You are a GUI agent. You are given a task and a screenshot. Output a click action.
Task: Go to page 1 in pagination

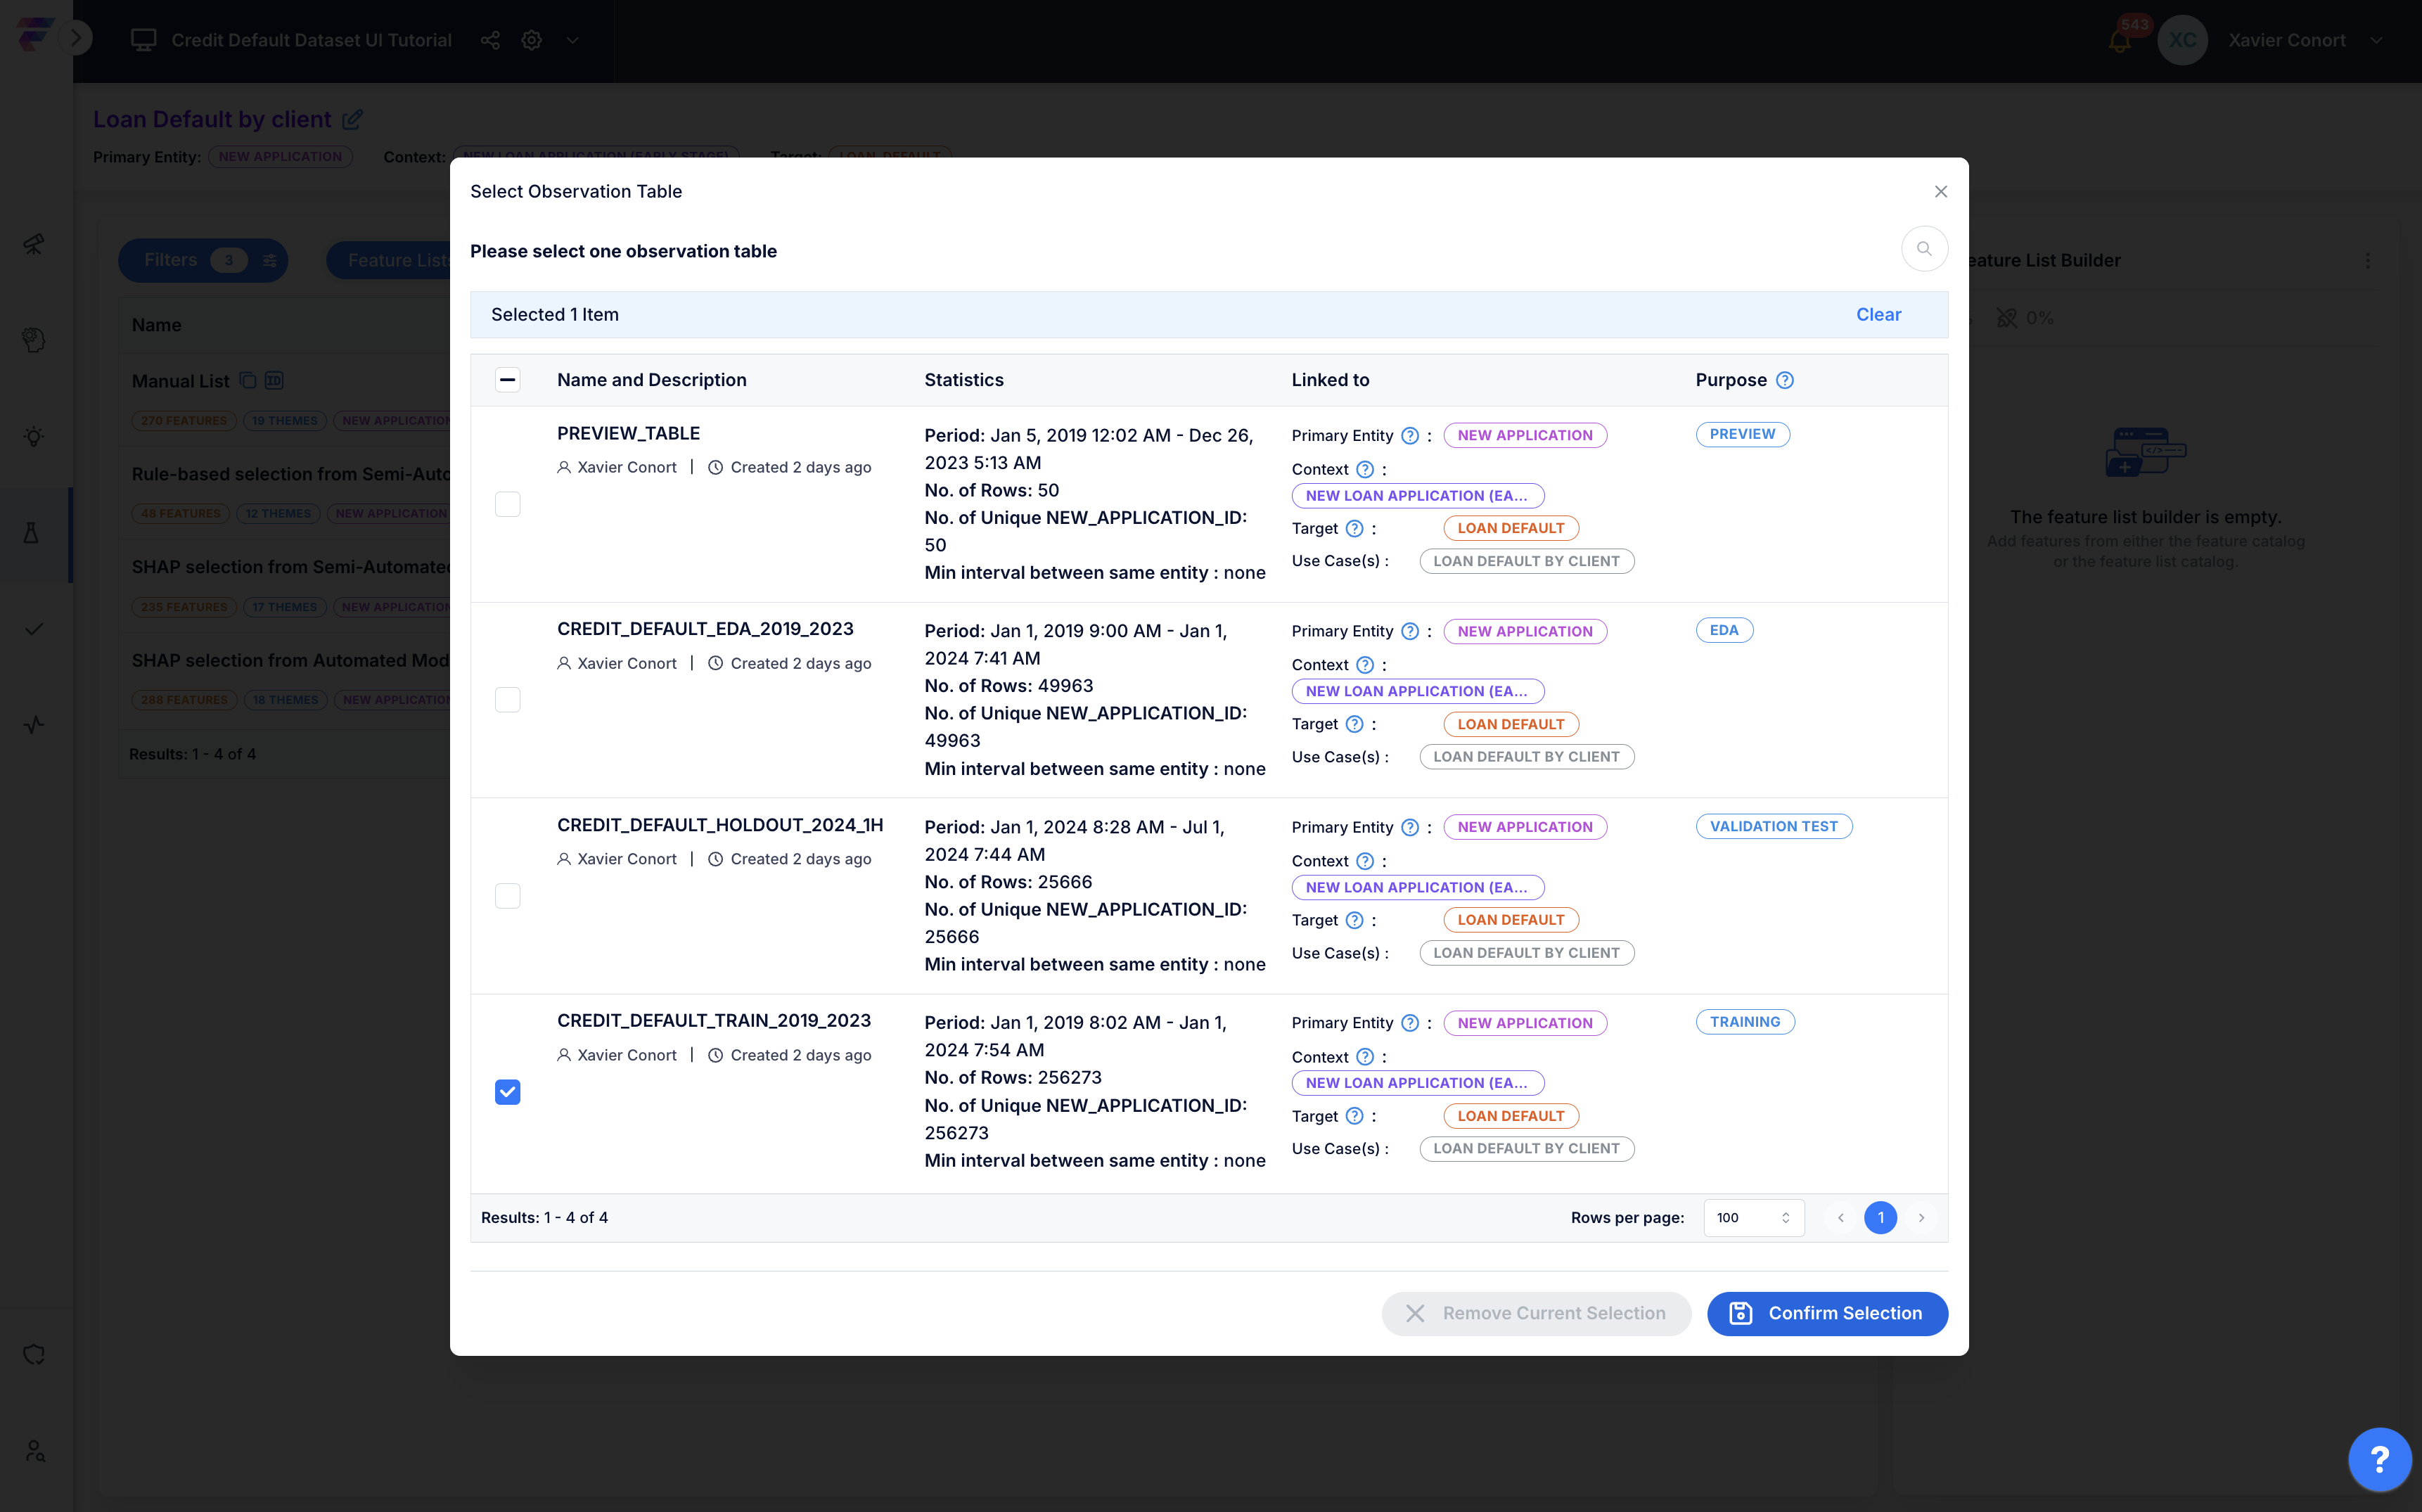point(1880,1218)
